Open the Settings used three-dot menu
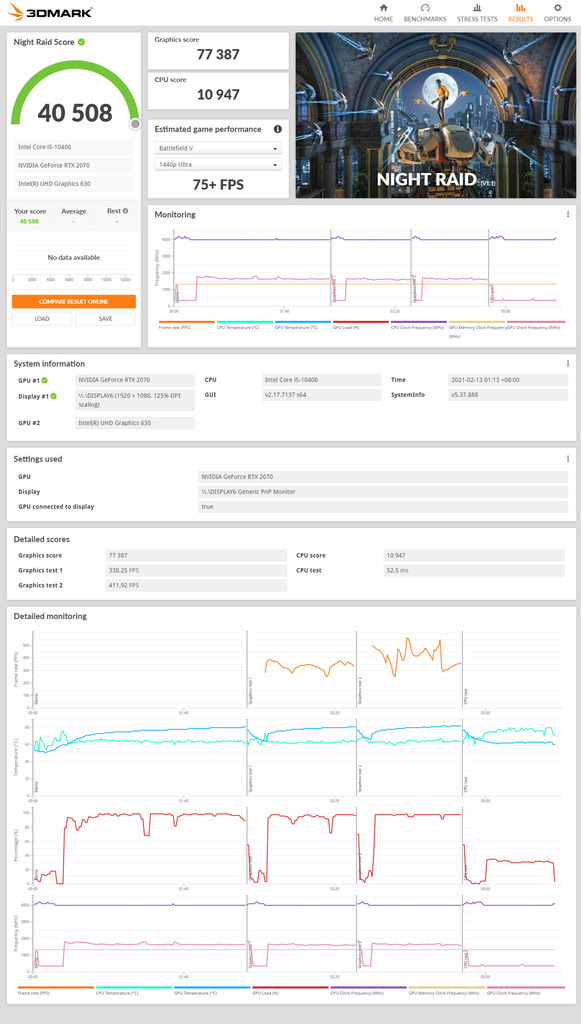581x1024 pixels. [568, 459]
